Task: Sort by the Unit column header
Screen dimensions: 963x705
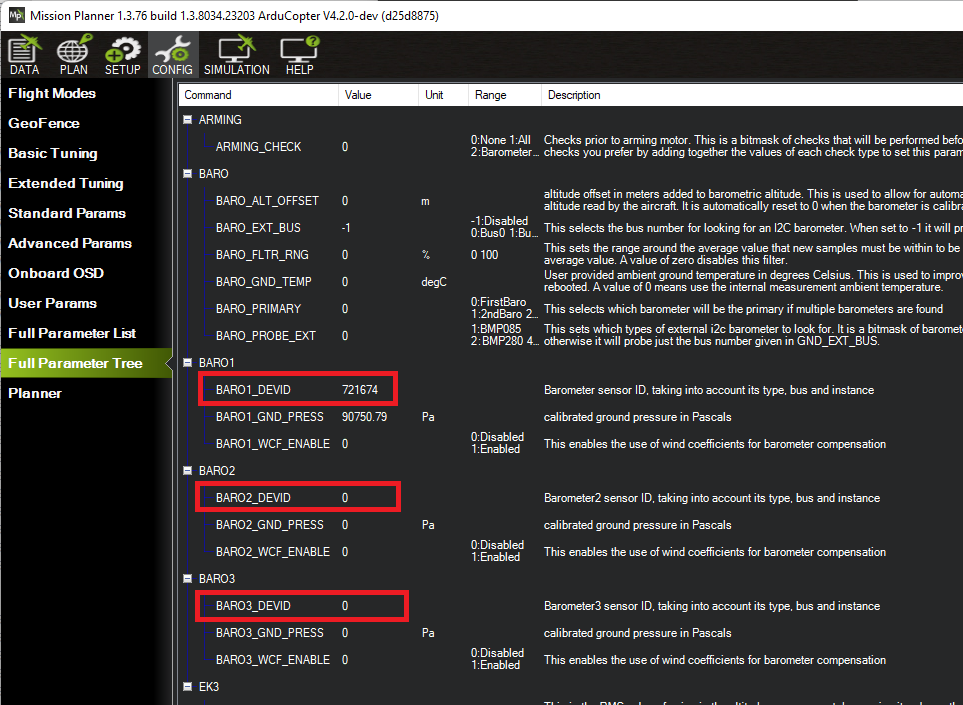Action: [x=443, y=95]
